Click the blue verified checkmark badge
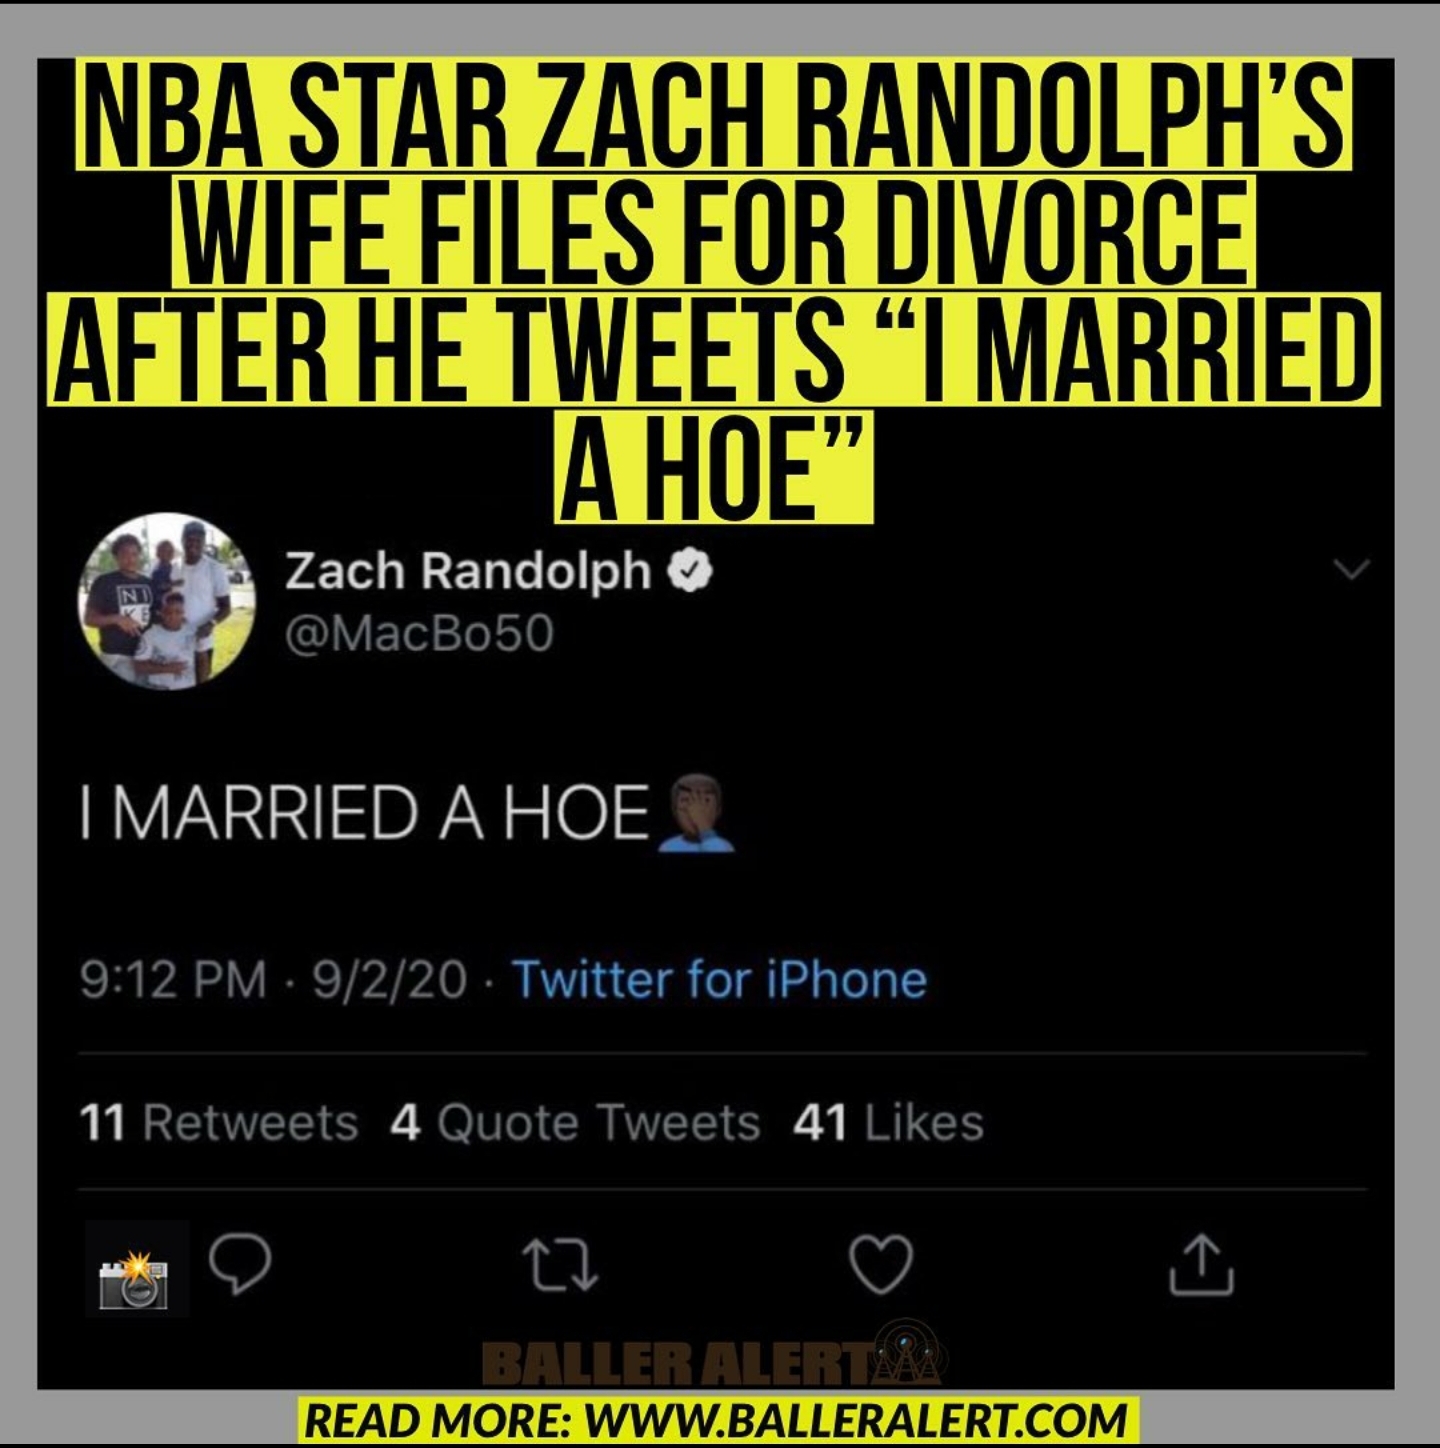1440x1448 pixels. tap(690, 571)
